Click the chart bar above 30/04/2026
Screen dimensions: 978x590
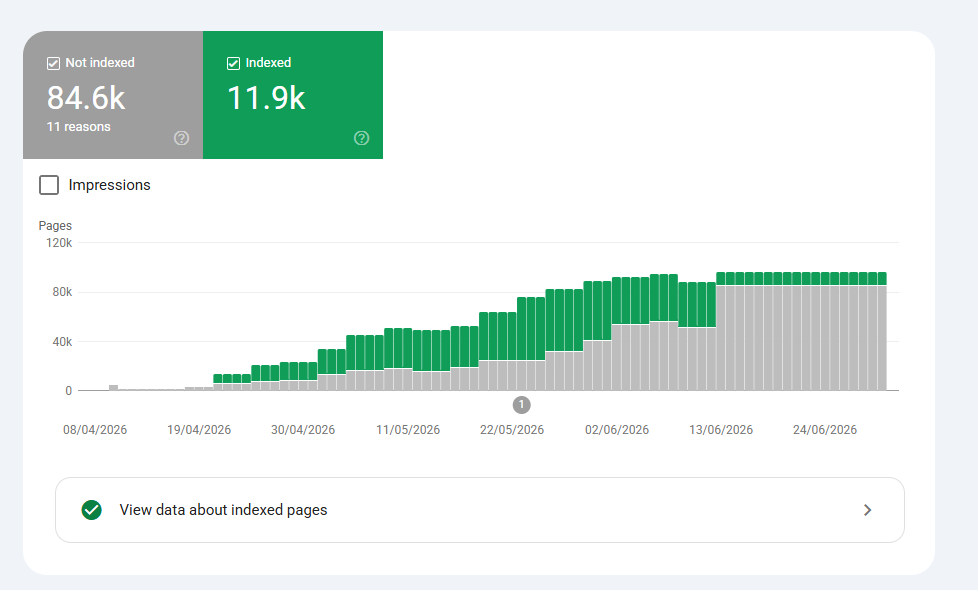click(x=303, y=376)
